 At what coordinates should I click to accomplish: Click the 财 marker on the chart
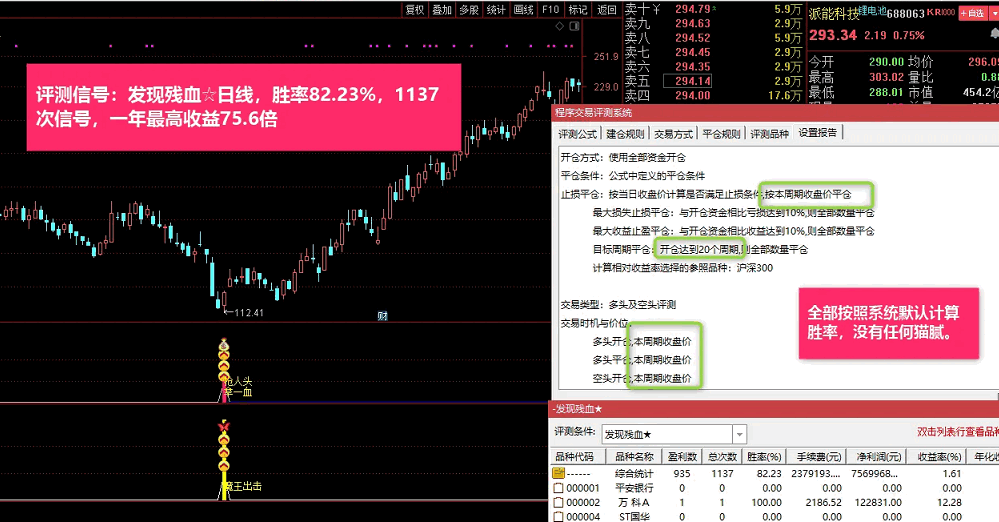pos(382,315)
